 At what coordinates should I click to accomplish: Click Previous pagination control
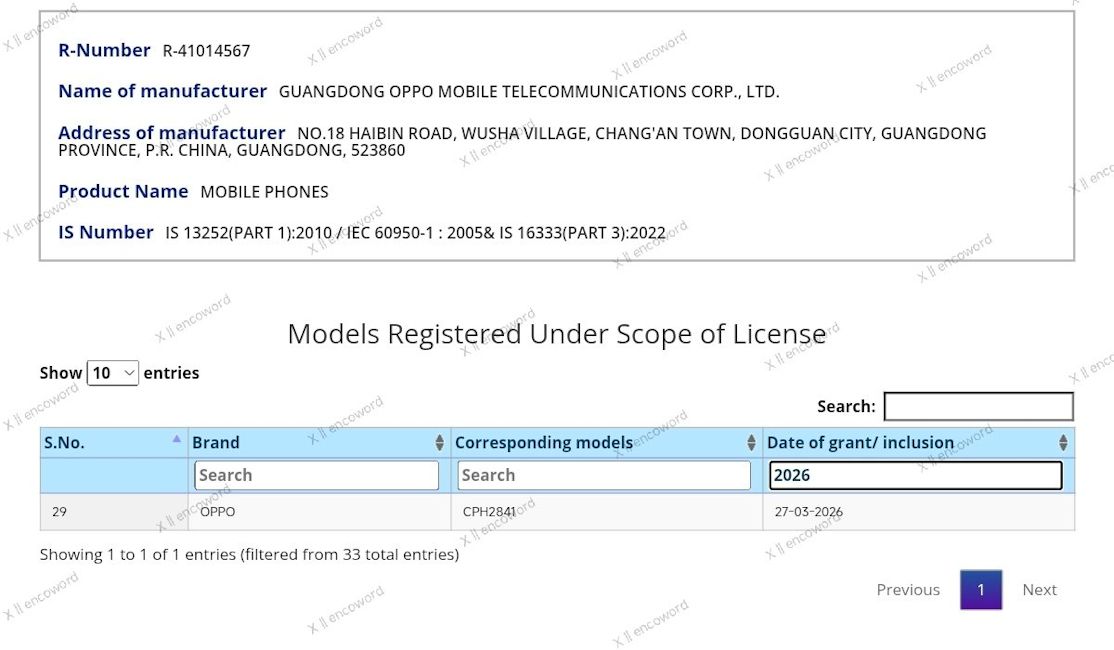click(x=907, y=590)
